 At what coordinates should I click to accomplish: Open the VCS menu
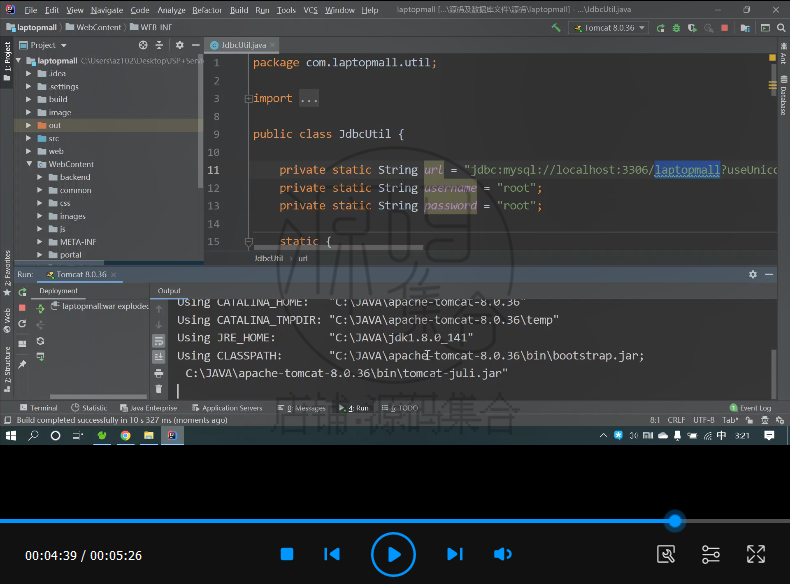(x=310, y=10)
